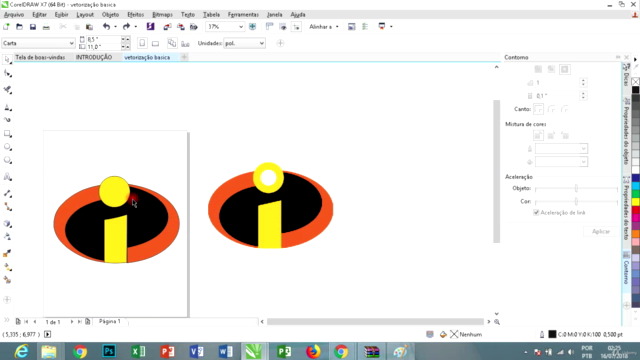This screenshot has width=640, height=360.
Task: Enable the Aceleração de link checkbox
Action: pyautogui.click(x=536, y=213)
